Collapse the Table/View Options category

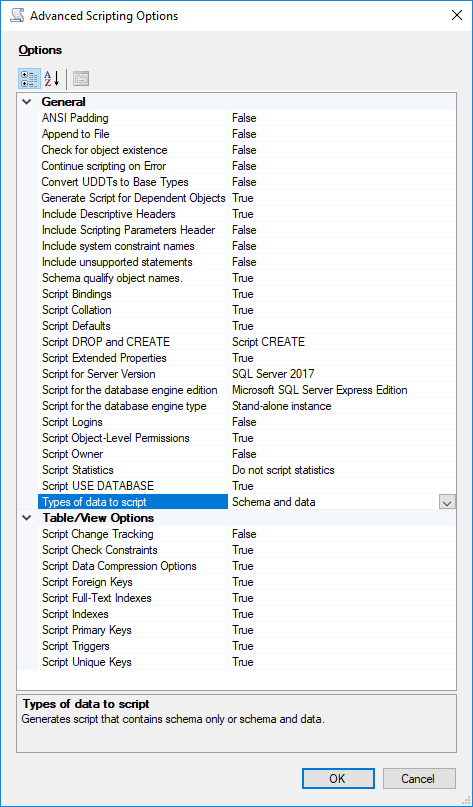pyautogui.click(x=26, y=518)
